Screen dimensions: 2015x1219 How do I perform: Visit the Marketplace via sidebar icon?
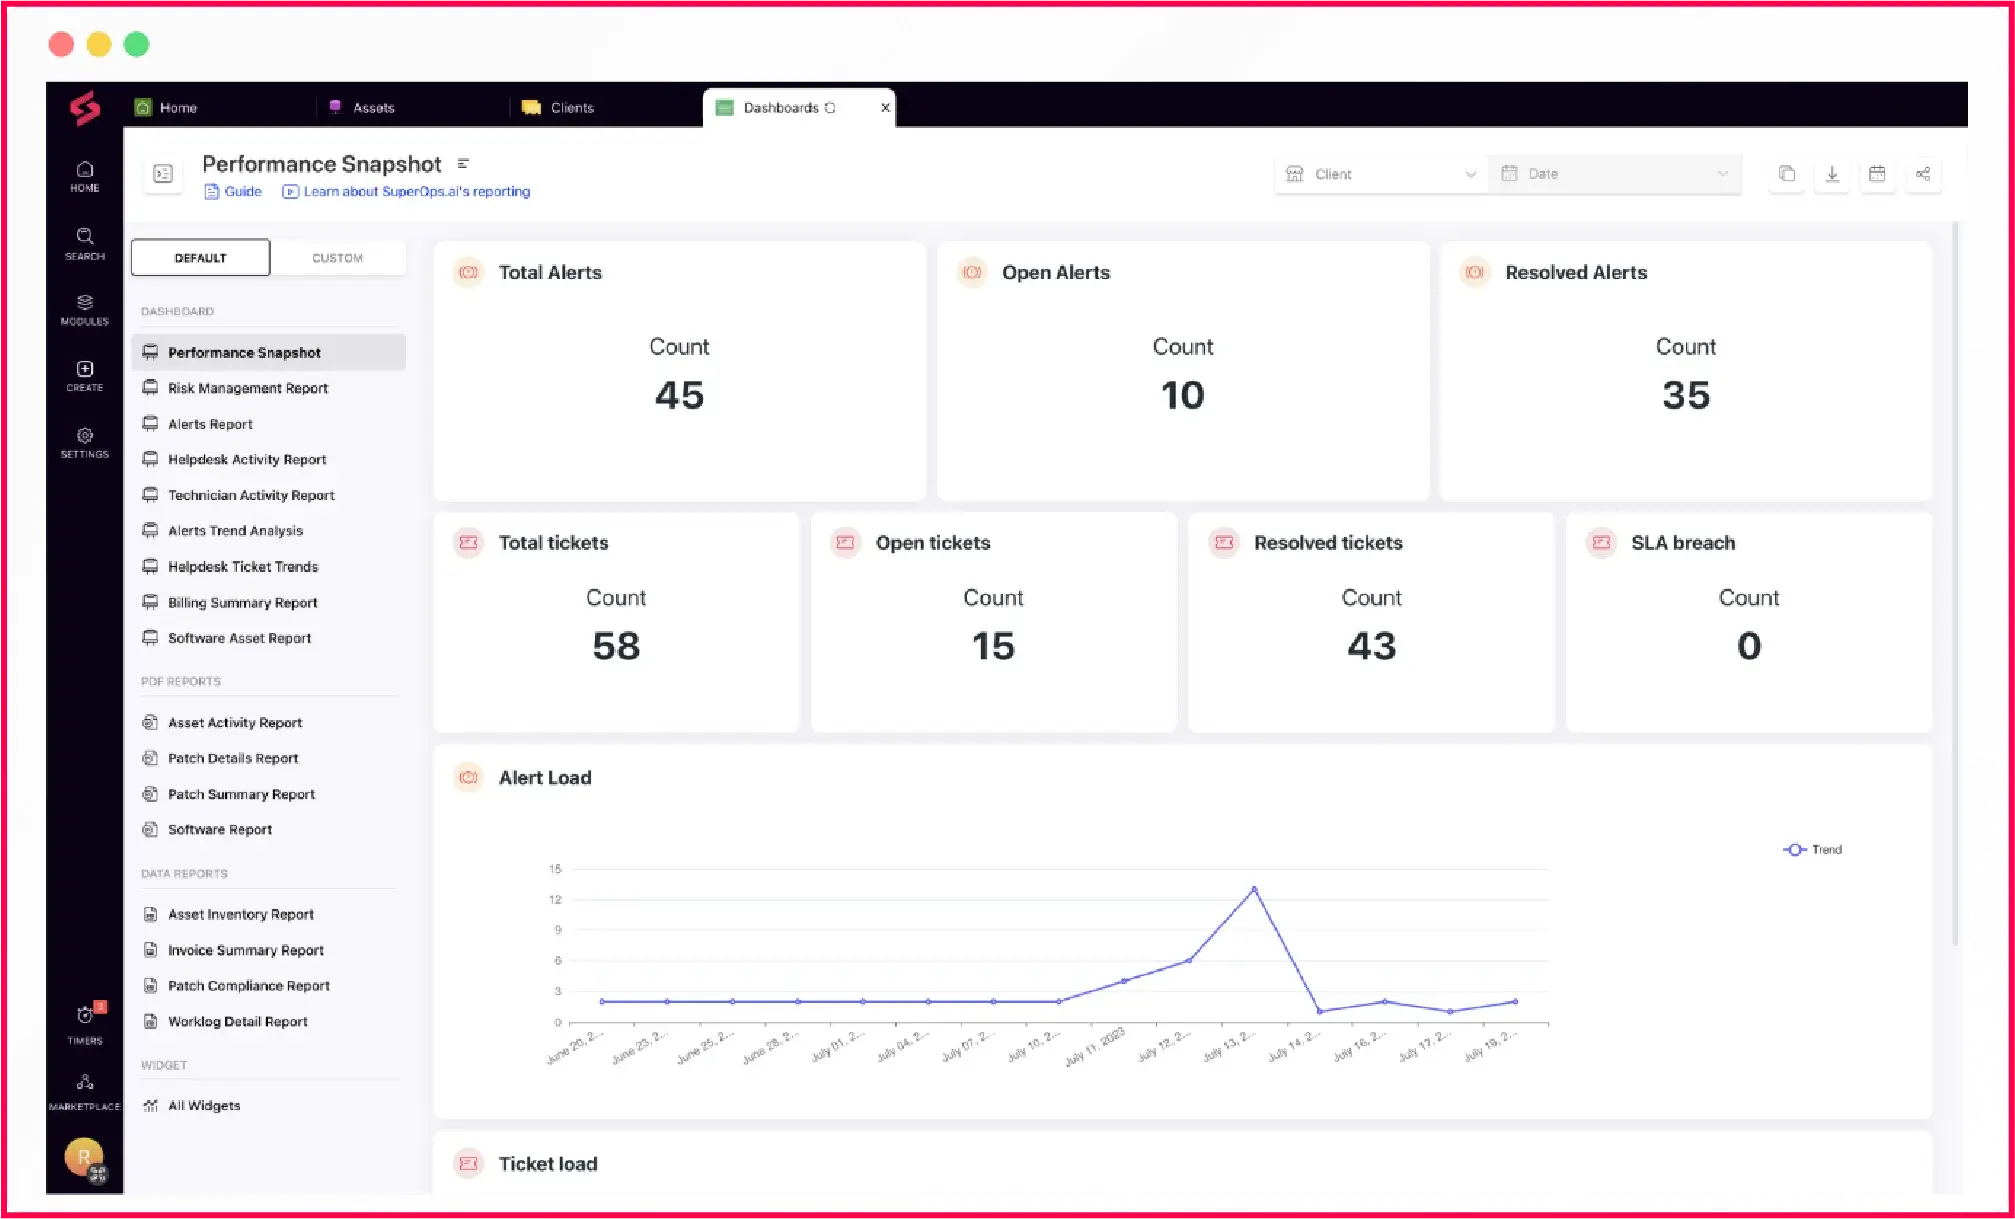[84, 1085]
